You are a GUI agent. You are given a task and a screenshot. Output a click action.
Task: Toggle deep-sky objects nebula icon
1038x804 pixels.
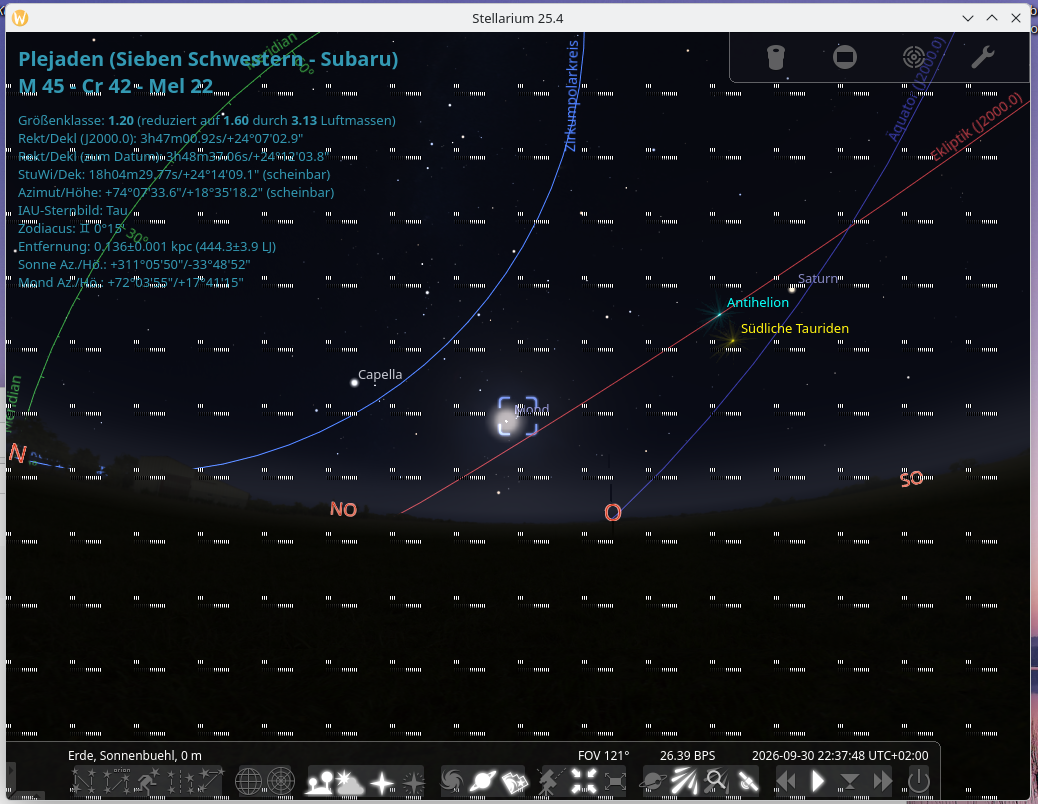(x=452, y=782)
